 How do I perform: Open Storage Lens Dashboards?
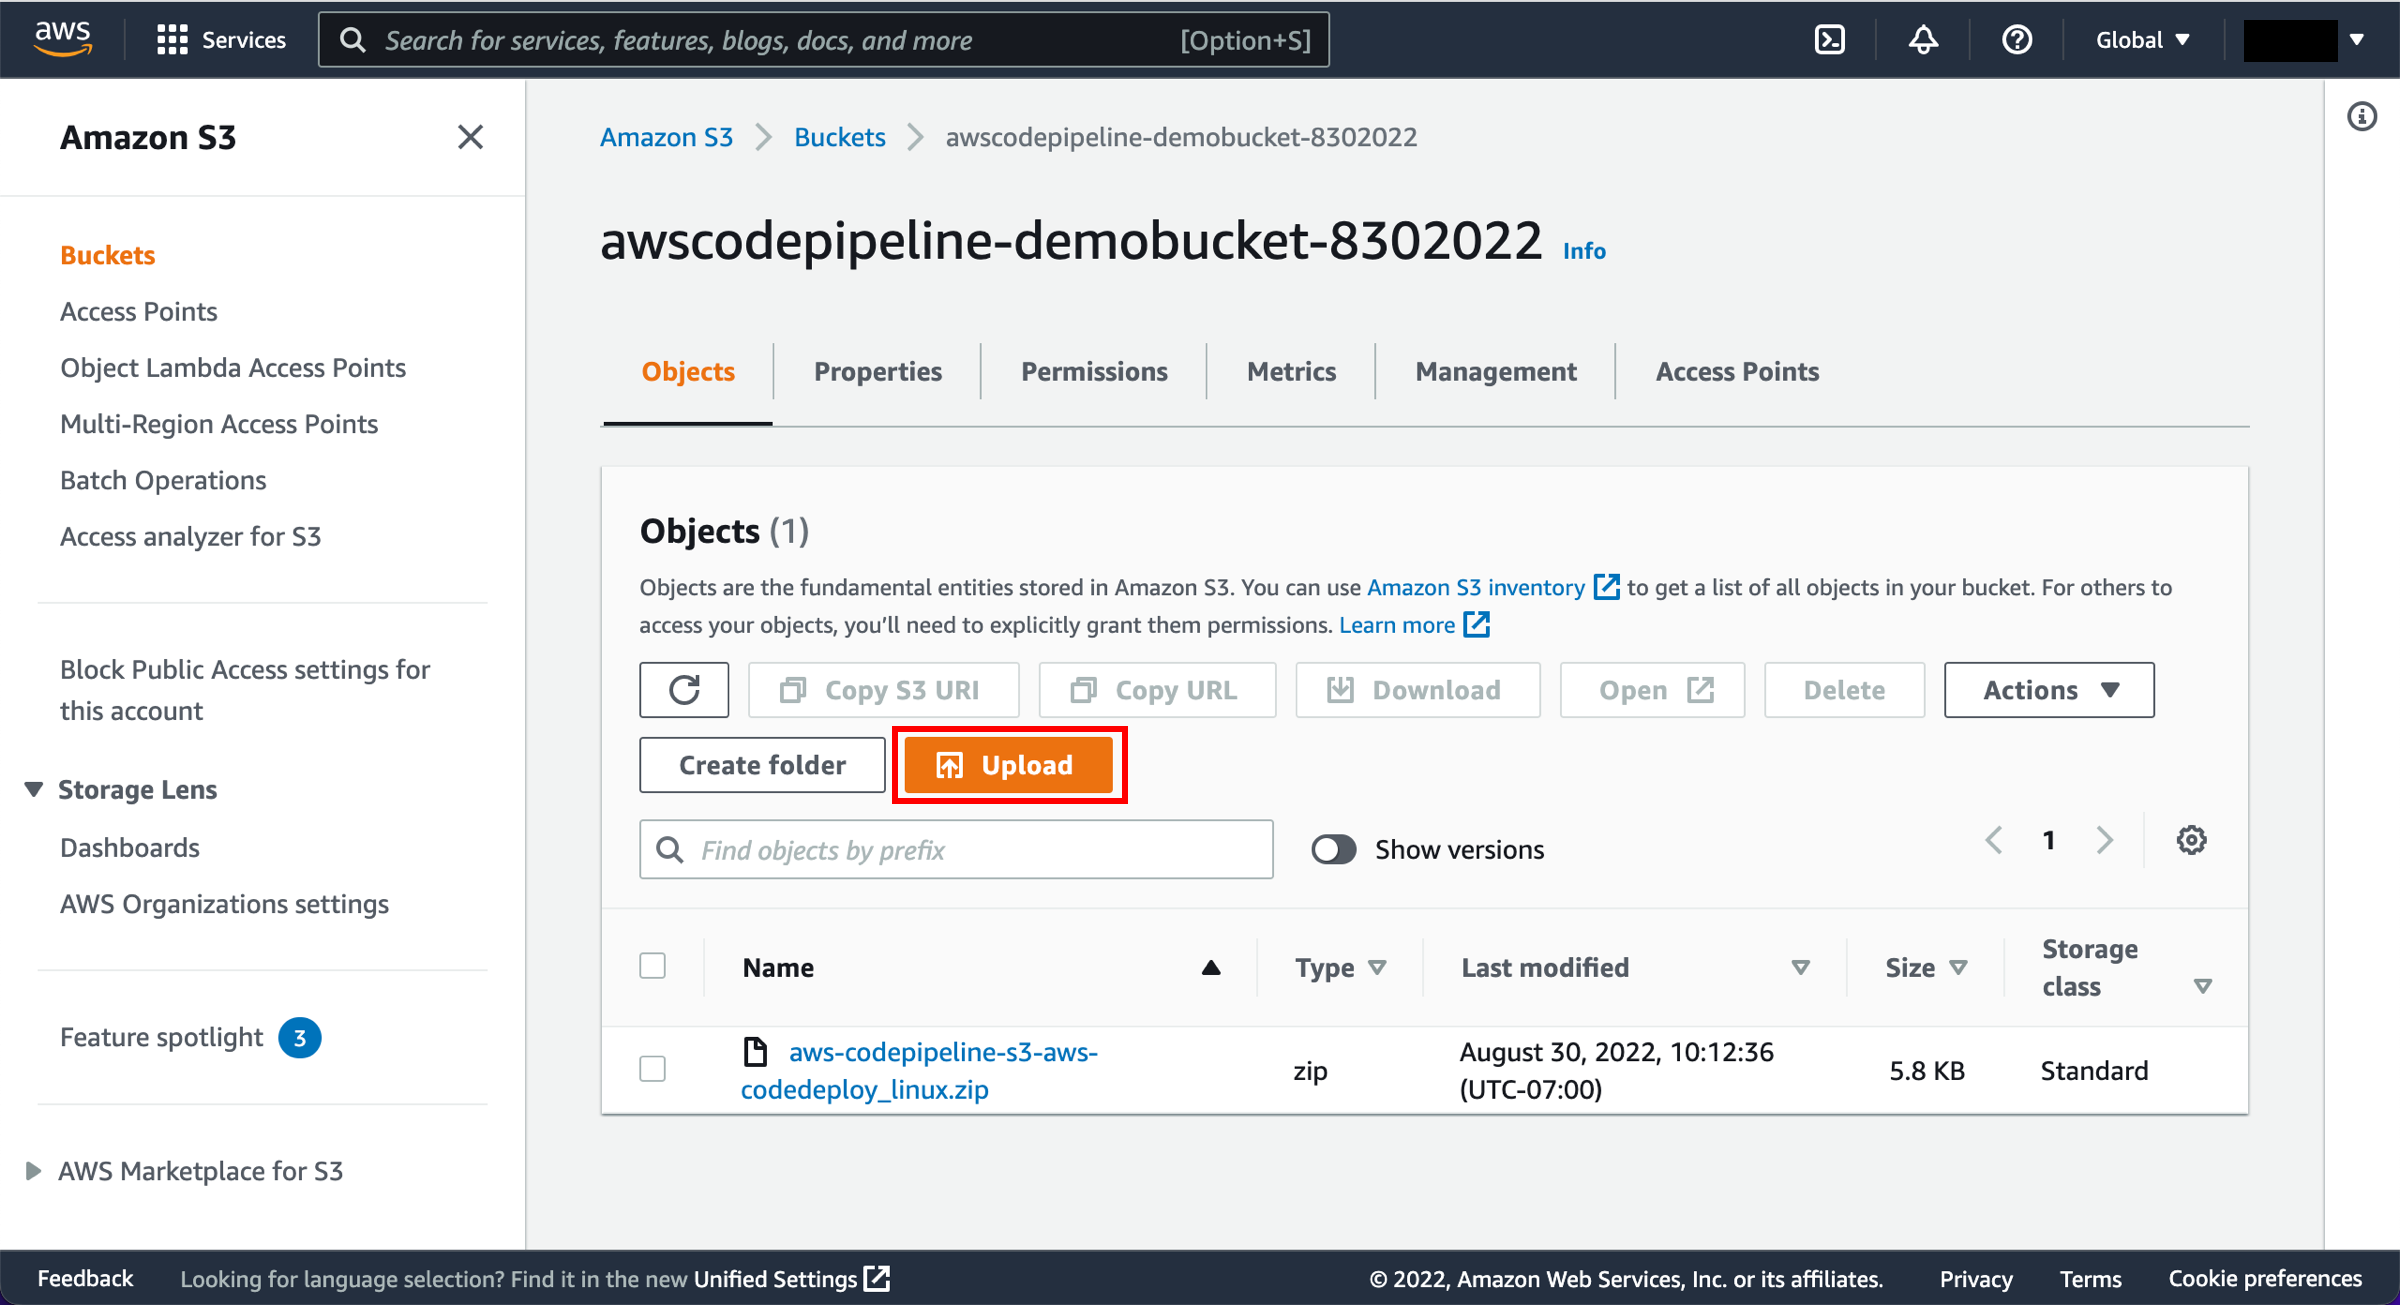130,848
